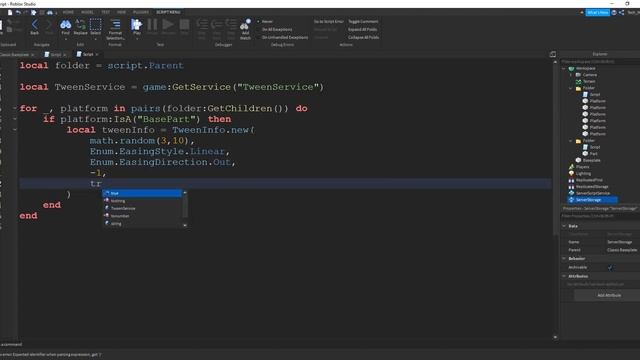Screen dimensions: 640x360
Task: Start the Play test button
Action: pos(136,25)
